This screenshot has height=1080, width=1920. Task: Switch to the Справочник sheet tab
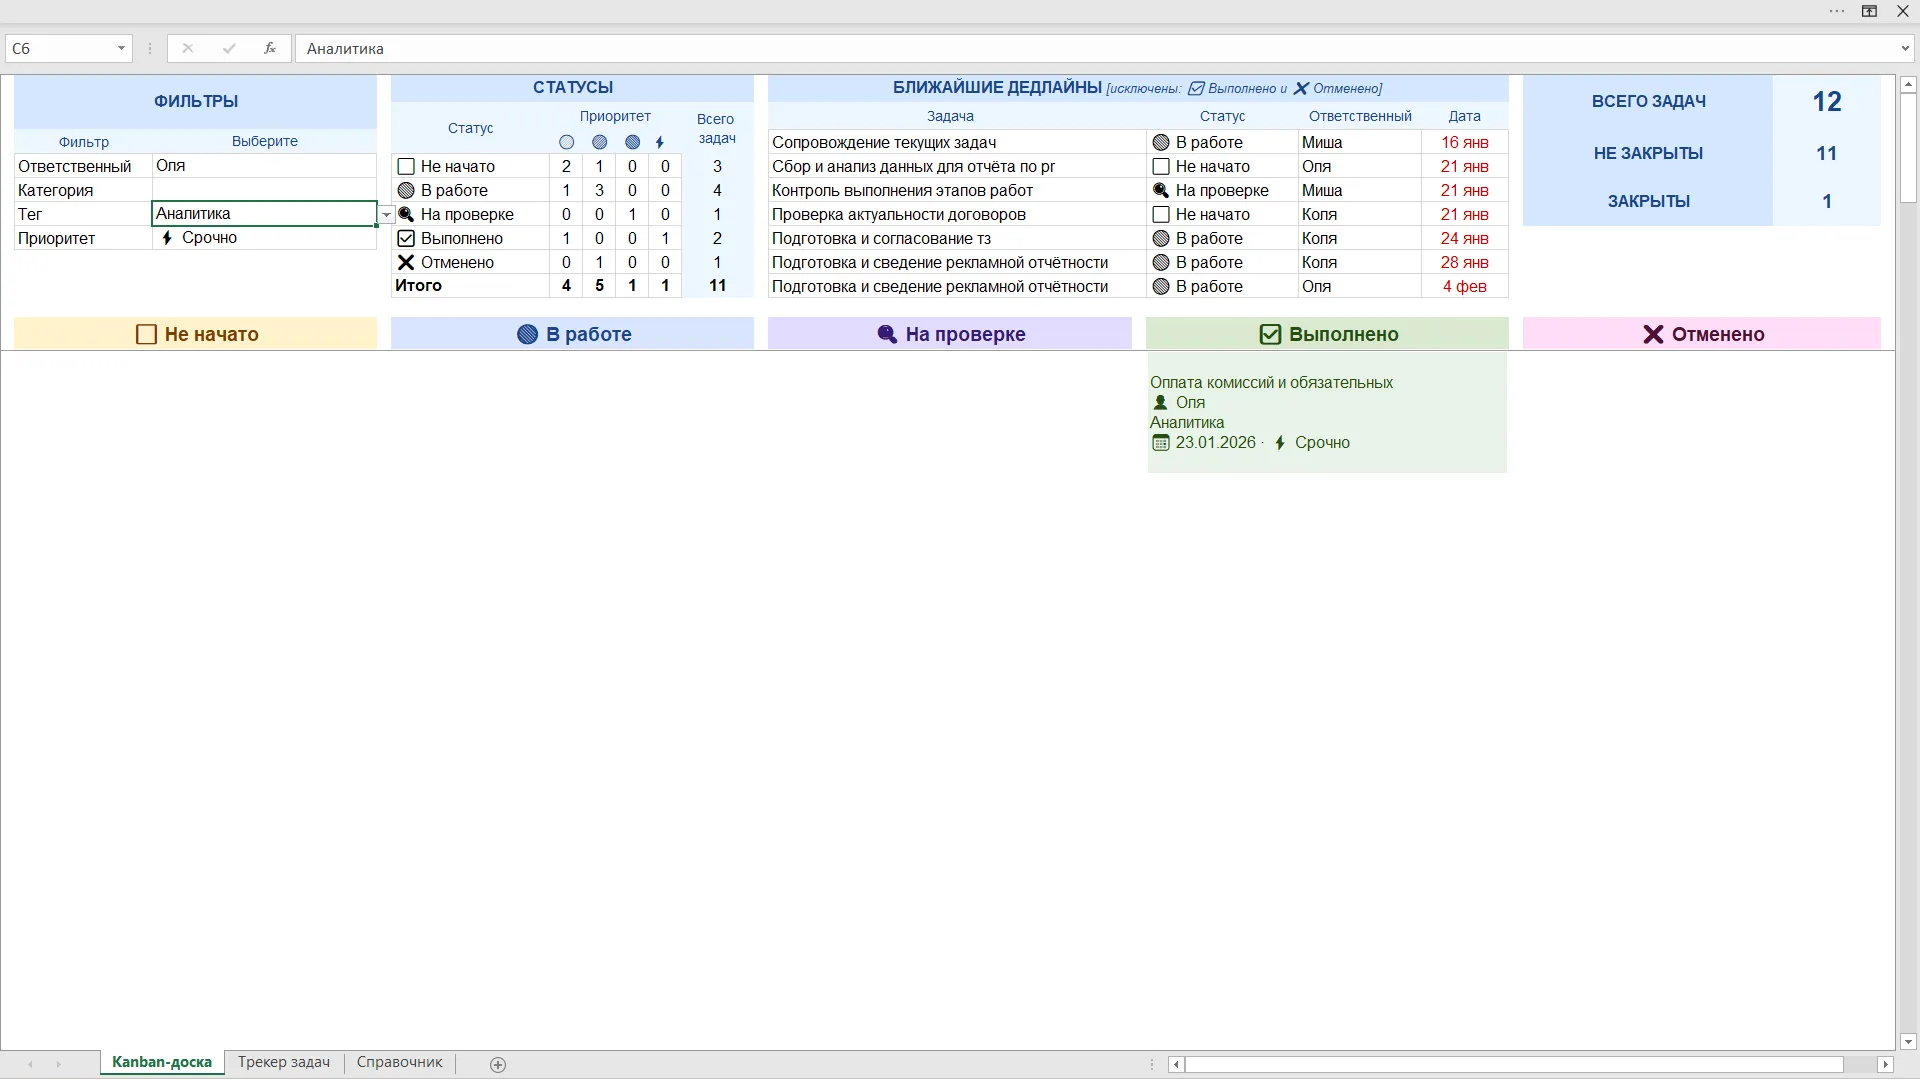[x=399, y=1062]
